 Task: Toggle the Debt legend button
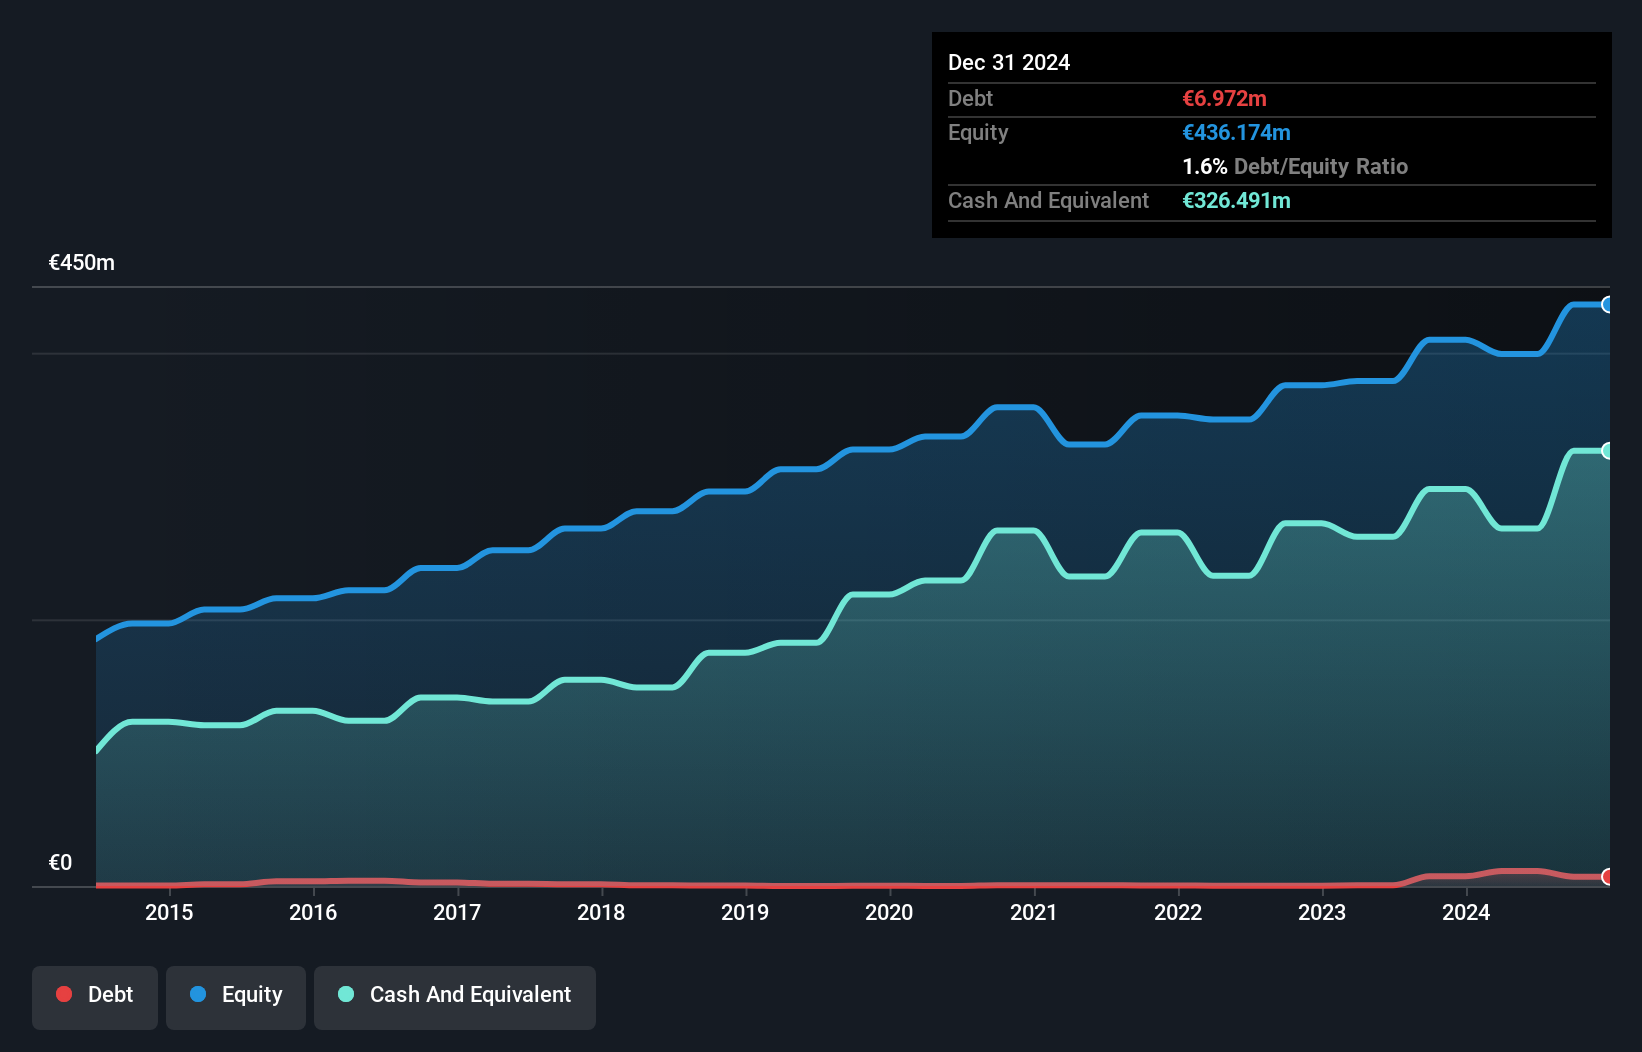pyautogui.click(x=95, y=995)
